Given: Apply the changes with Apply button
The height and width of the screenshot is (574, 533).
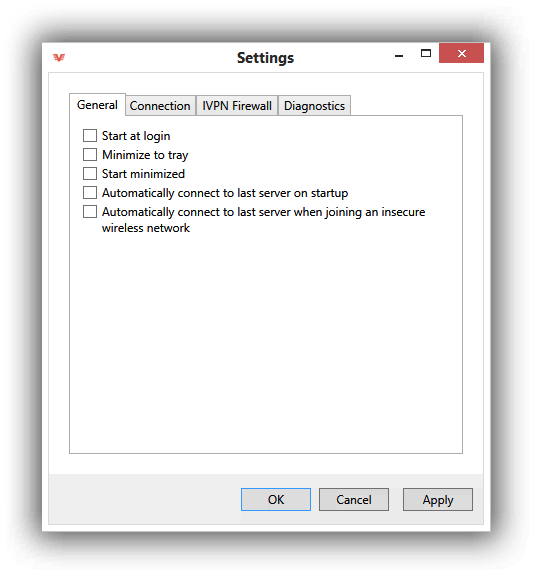Looking at the screenshot, I should (438, 499).
